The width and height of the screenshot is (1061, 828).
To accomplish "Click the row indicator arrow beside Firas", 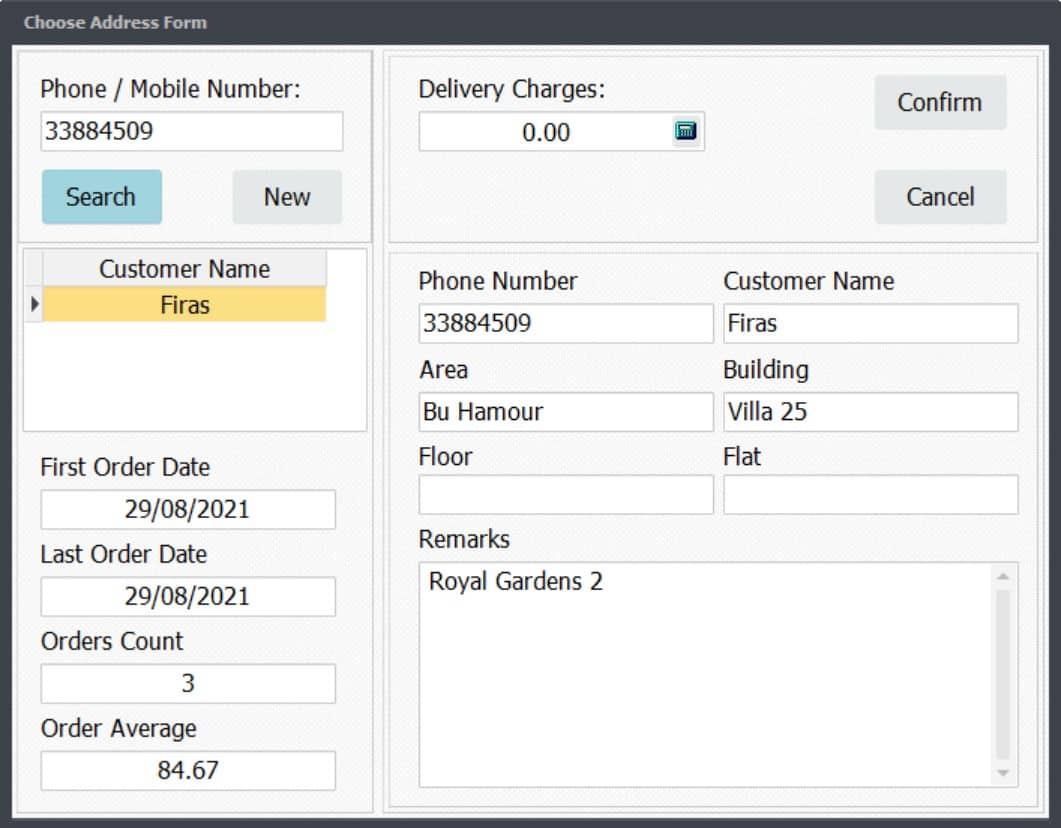I will tap(34, 305).
